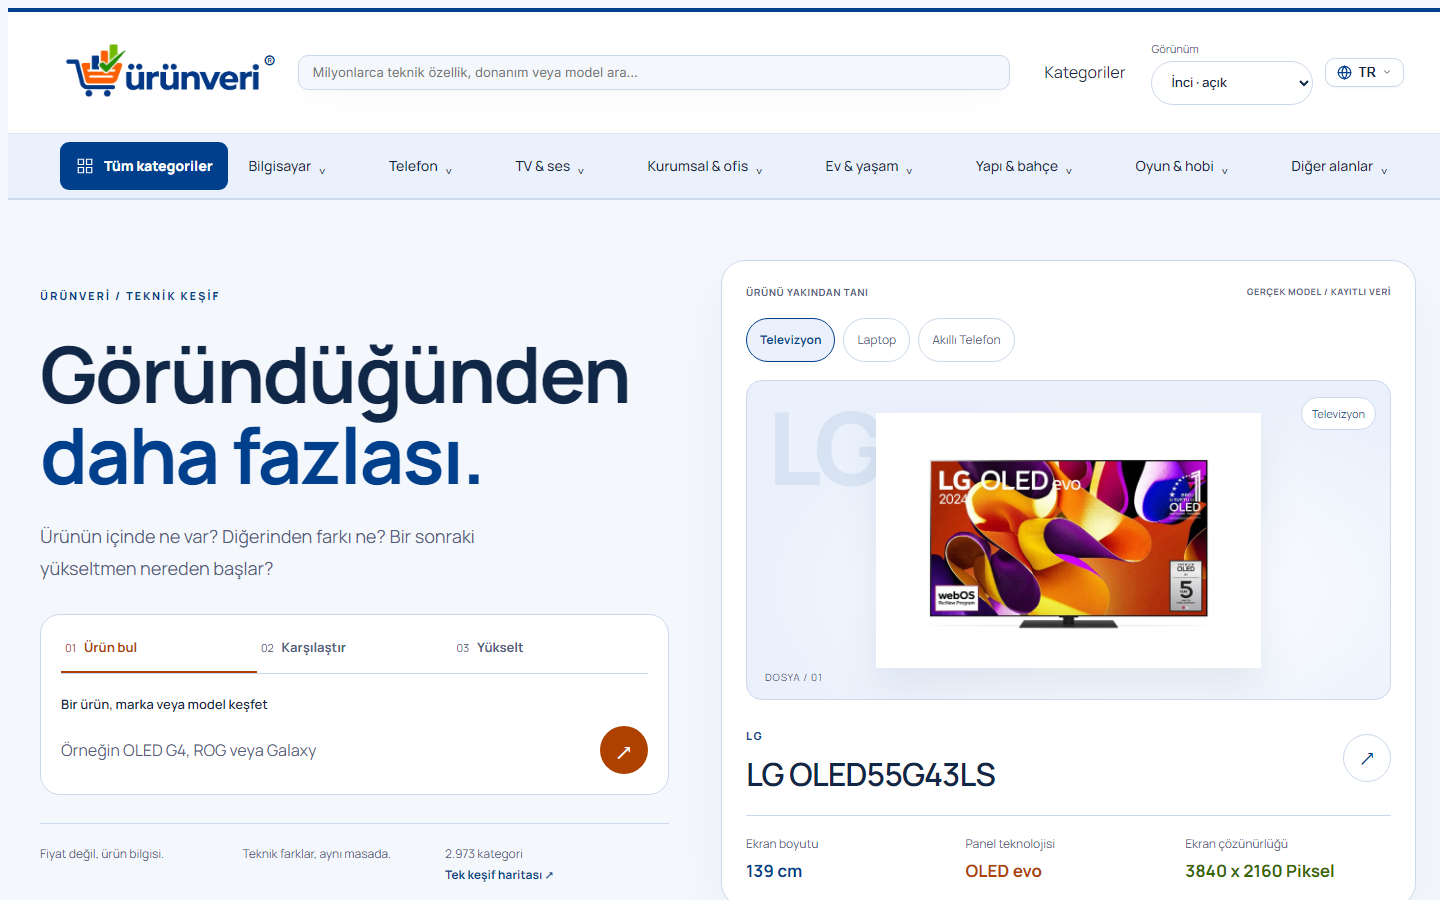The height and width of the screenshot is (900, 1440).
Task: Open the LG OLED55G43LS arrow icon button
Action: (1367, 758)
